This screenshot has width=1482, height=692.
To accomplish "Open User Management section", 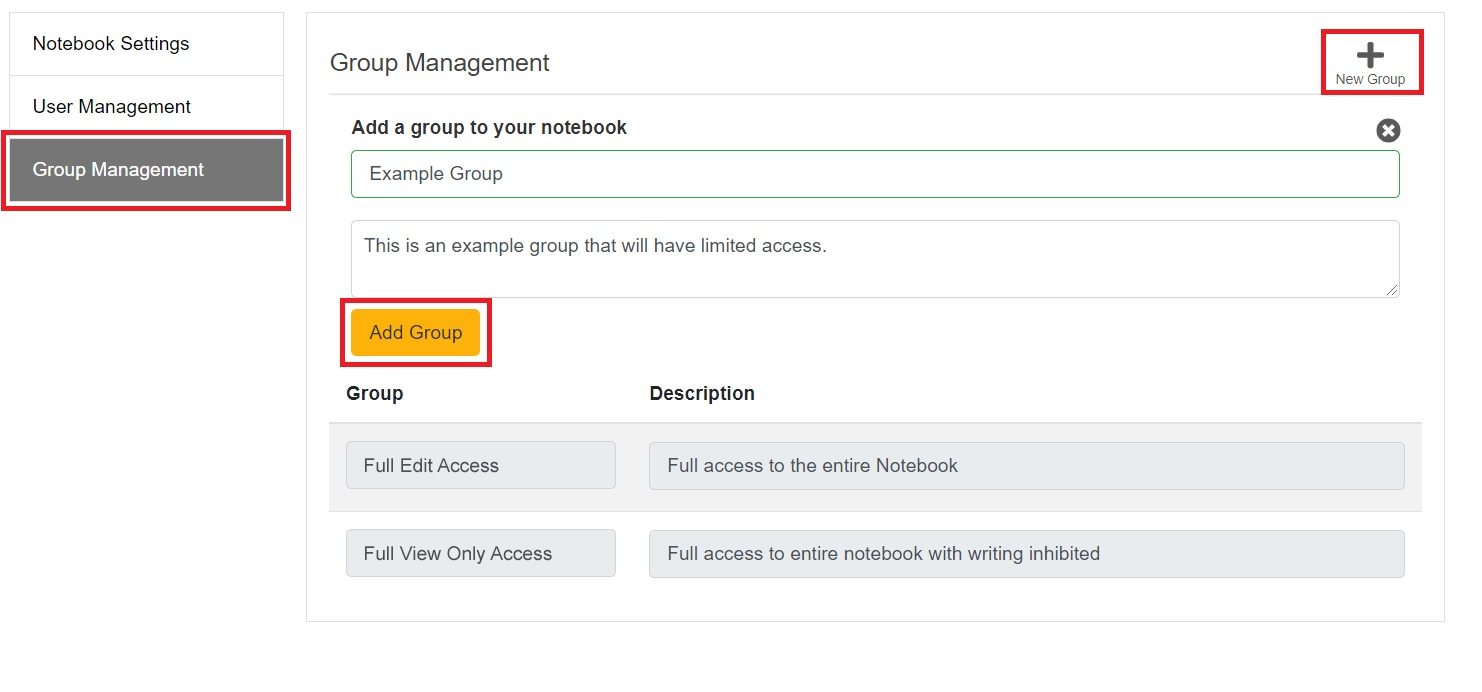I will pyautogui.click(x=146, y=107).
